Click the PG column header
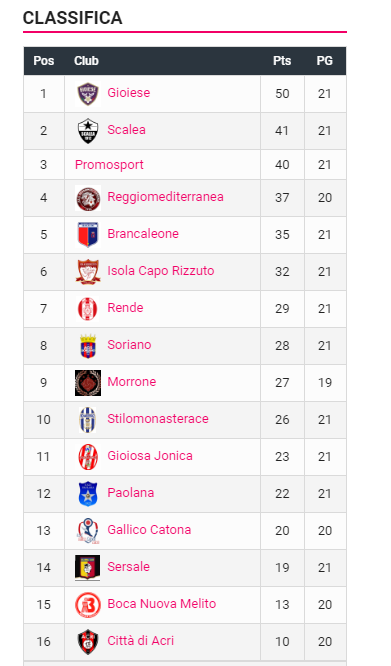Viewport: 391px width, 666px height. pos(324,61)
